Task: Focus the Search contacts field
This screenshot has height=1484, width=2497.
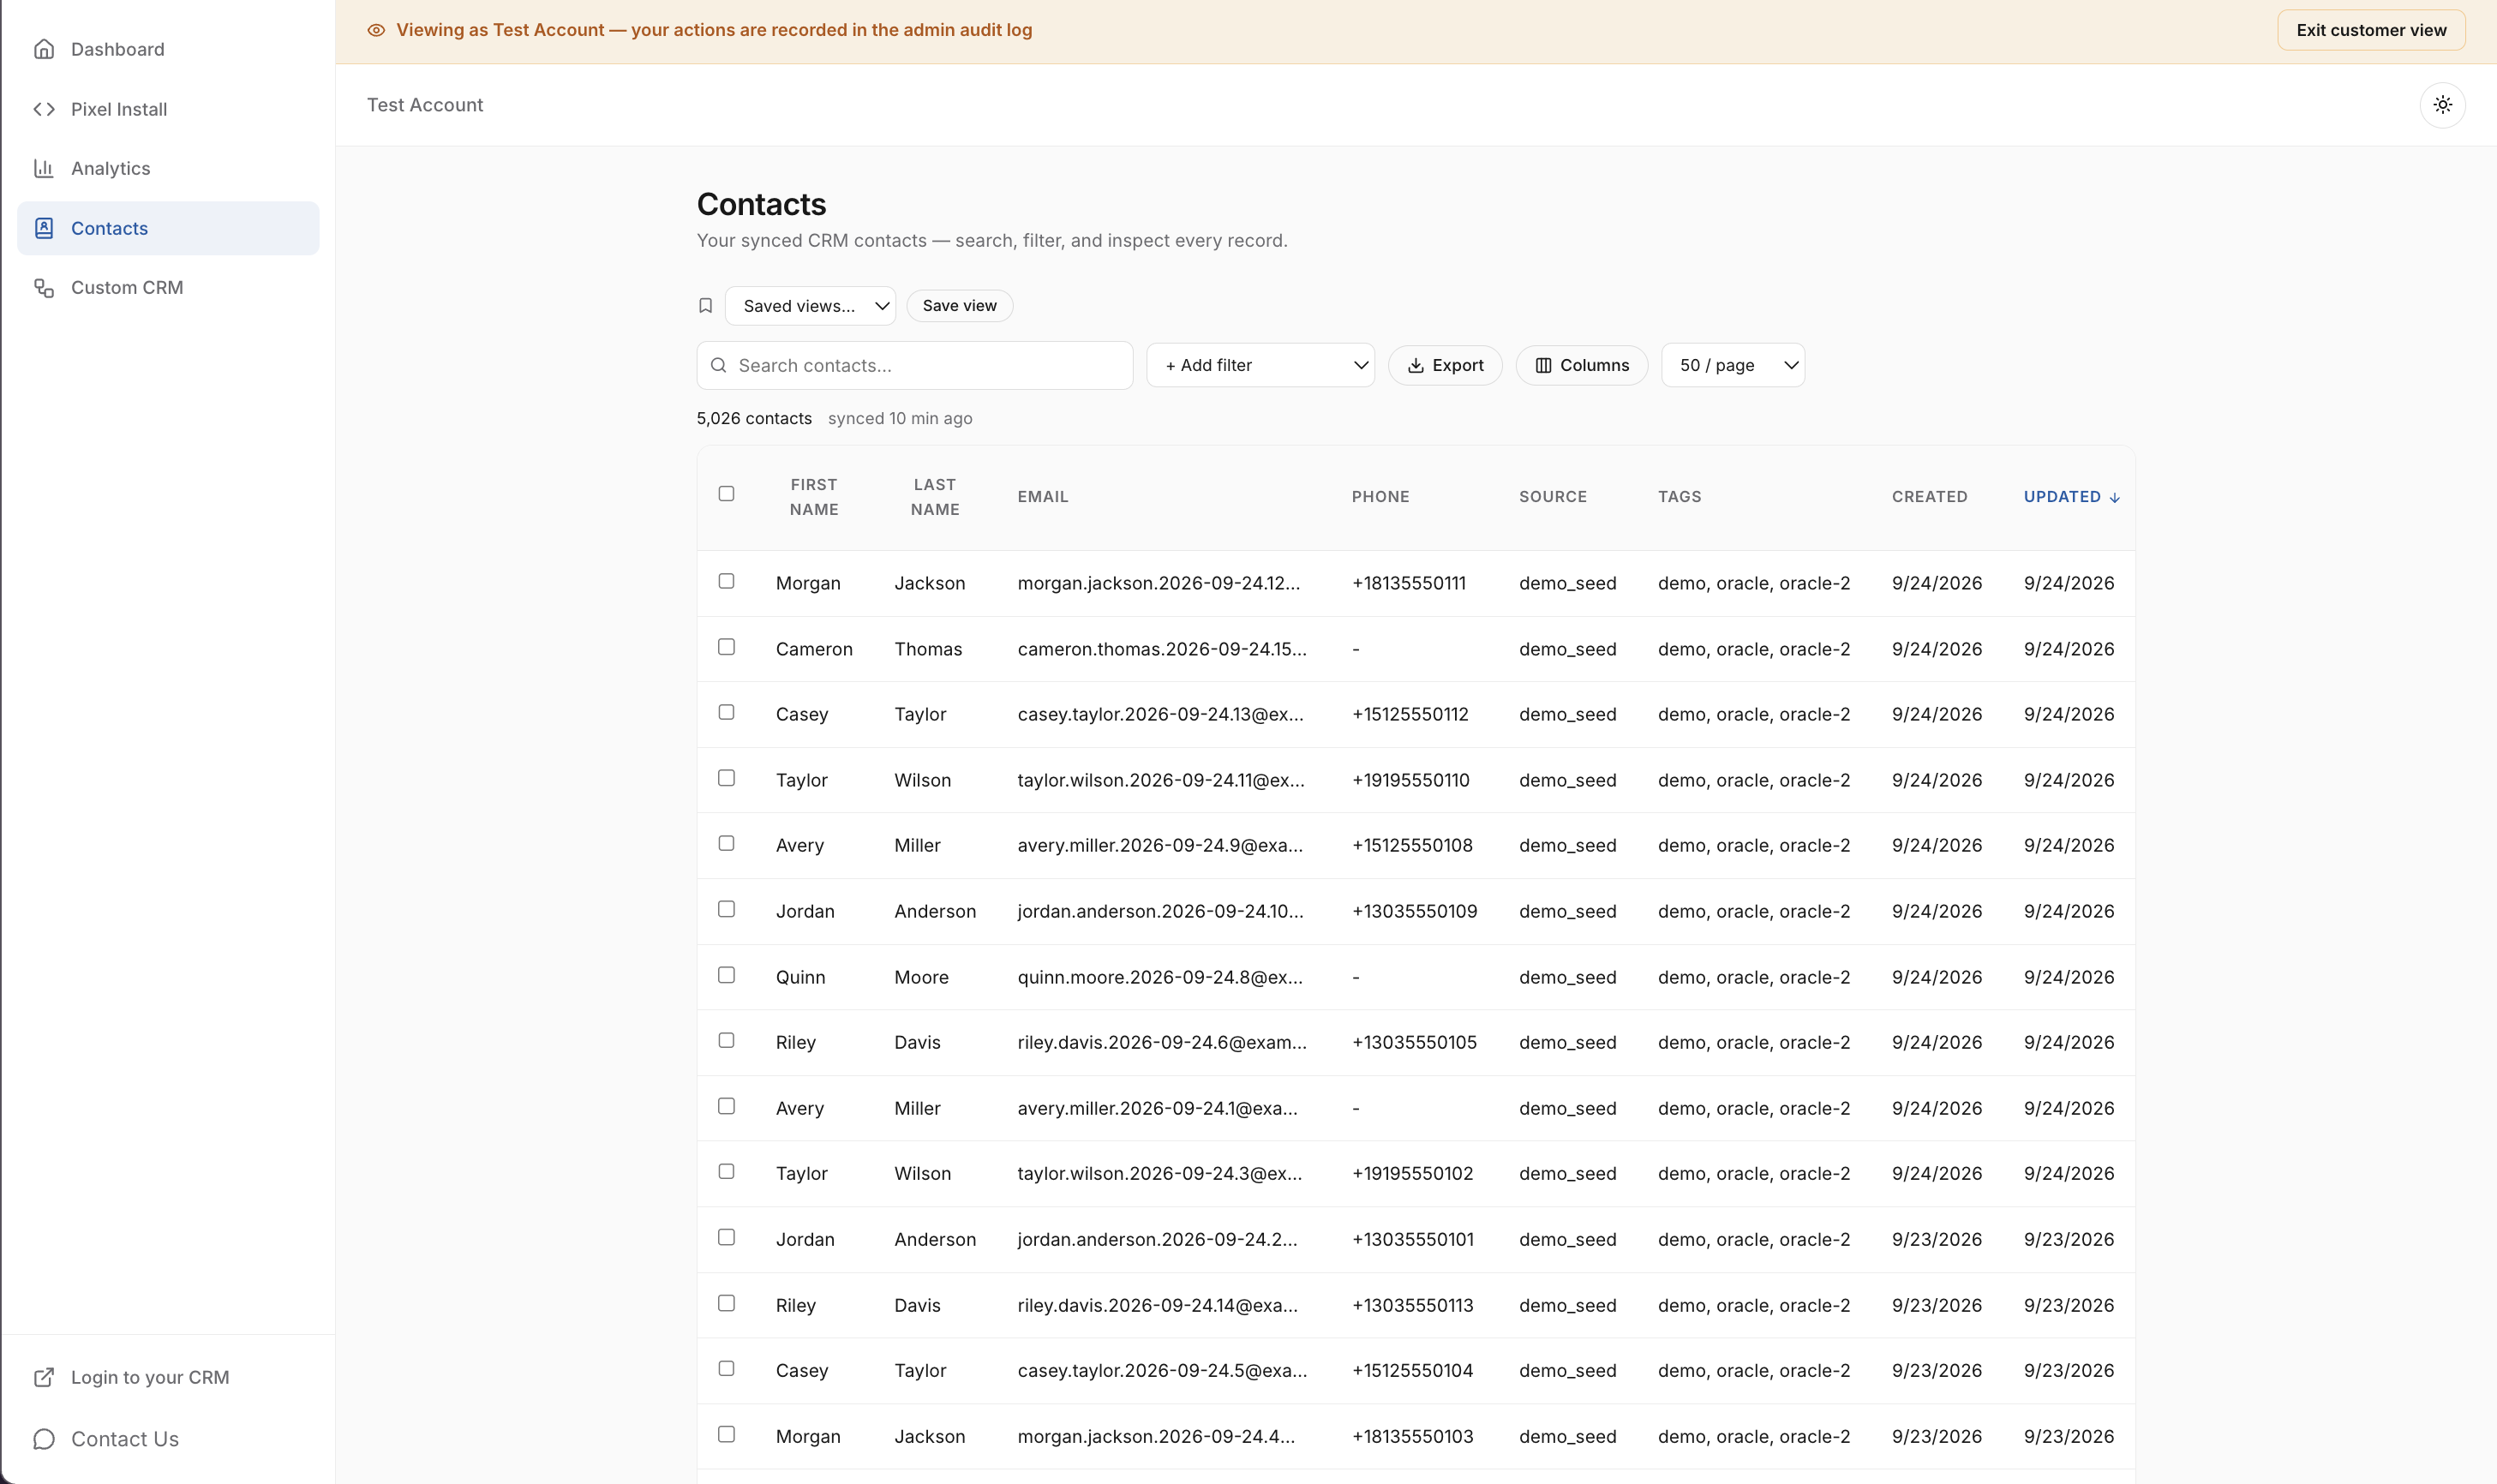Action: 915,365
